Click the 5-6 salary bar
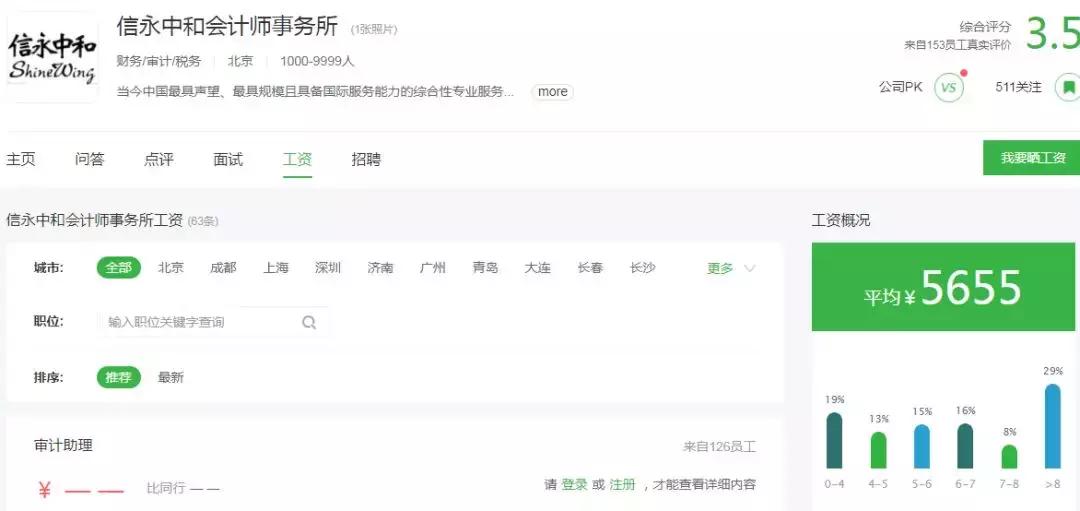 coord(922,446)
